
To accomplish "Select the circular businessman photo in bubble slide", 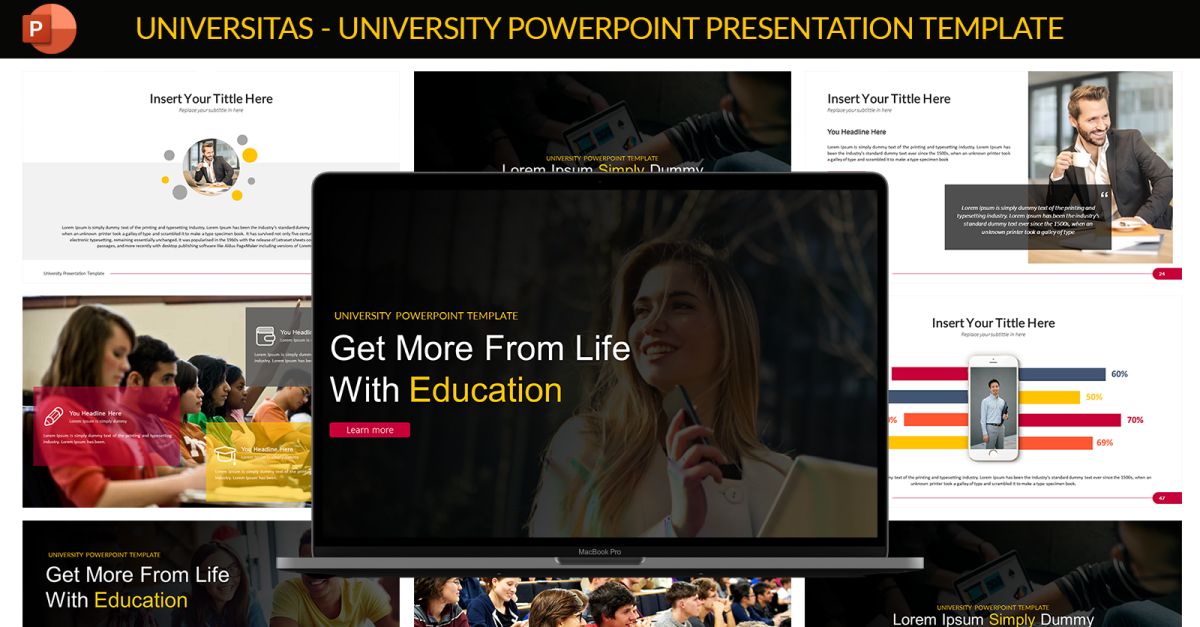I will [x=211, y=166].
